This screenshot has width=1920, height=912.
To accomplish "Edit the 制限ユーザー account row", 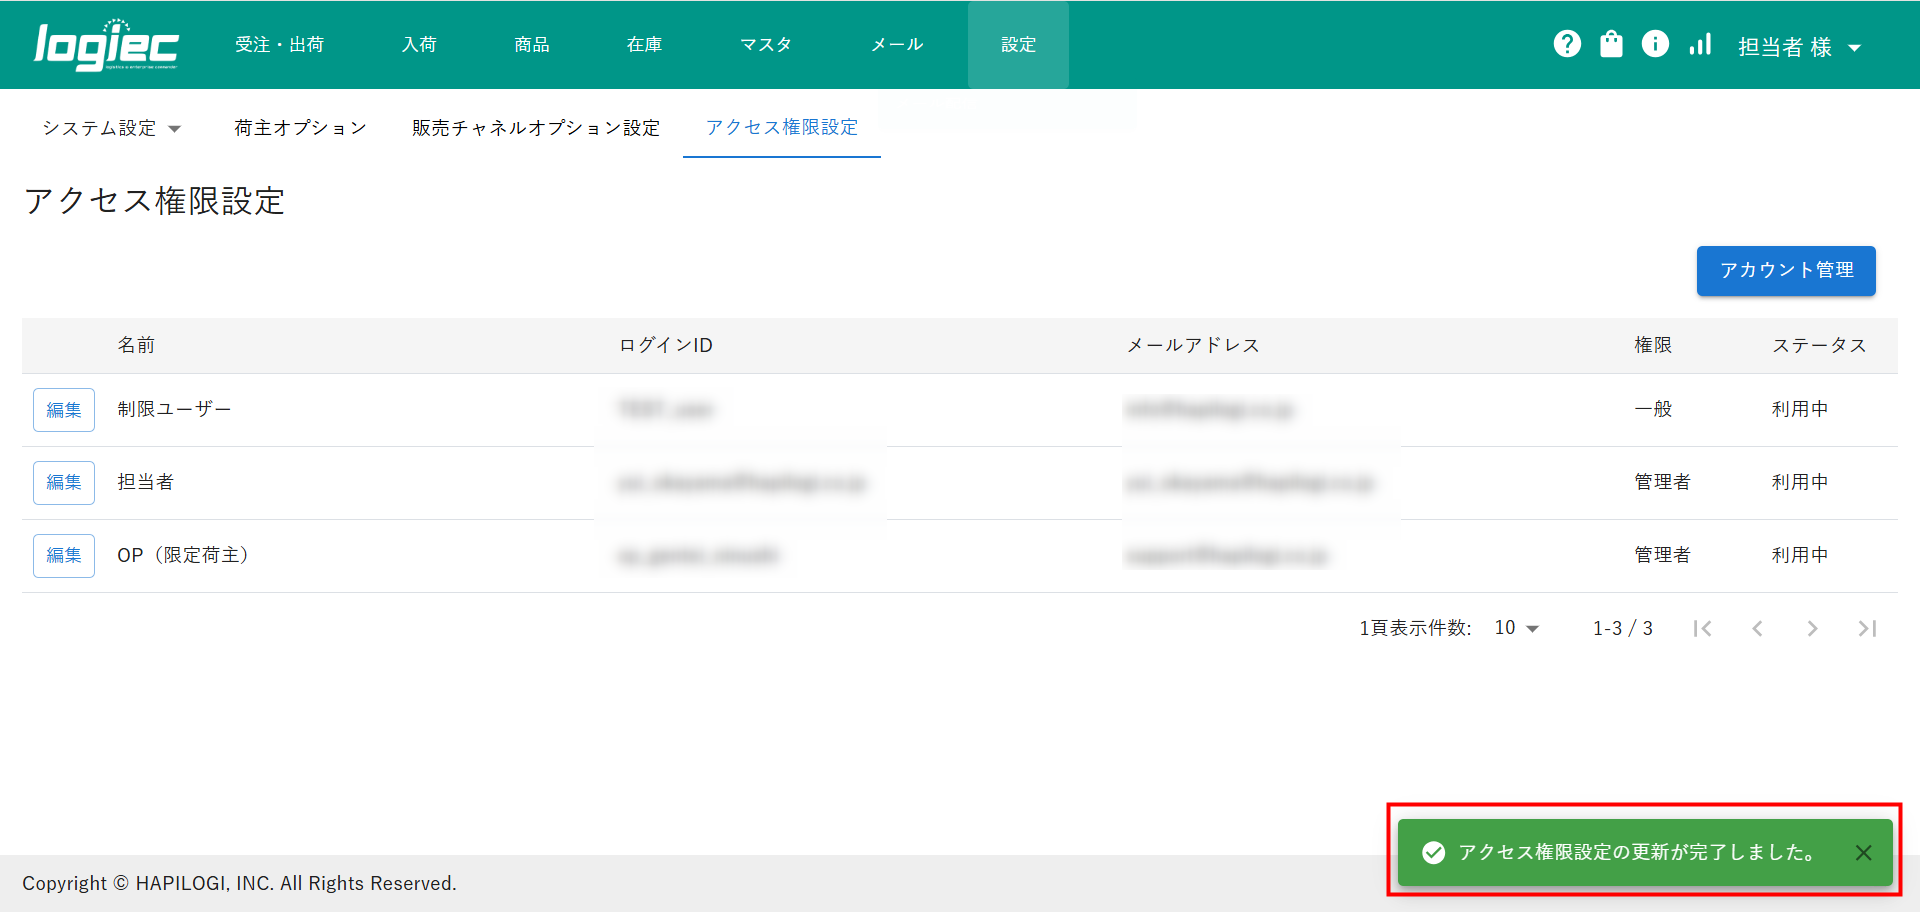I will 64,410.
